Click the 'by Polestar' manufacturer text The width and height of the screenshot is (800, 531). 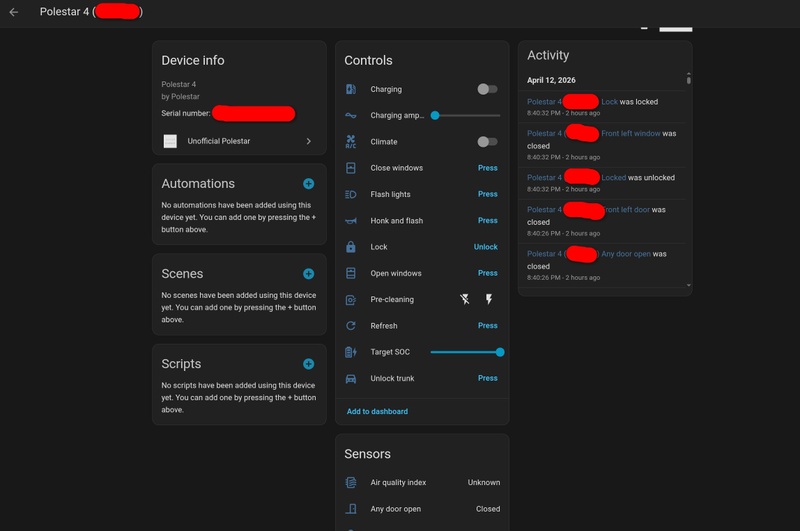pos(180,96)
